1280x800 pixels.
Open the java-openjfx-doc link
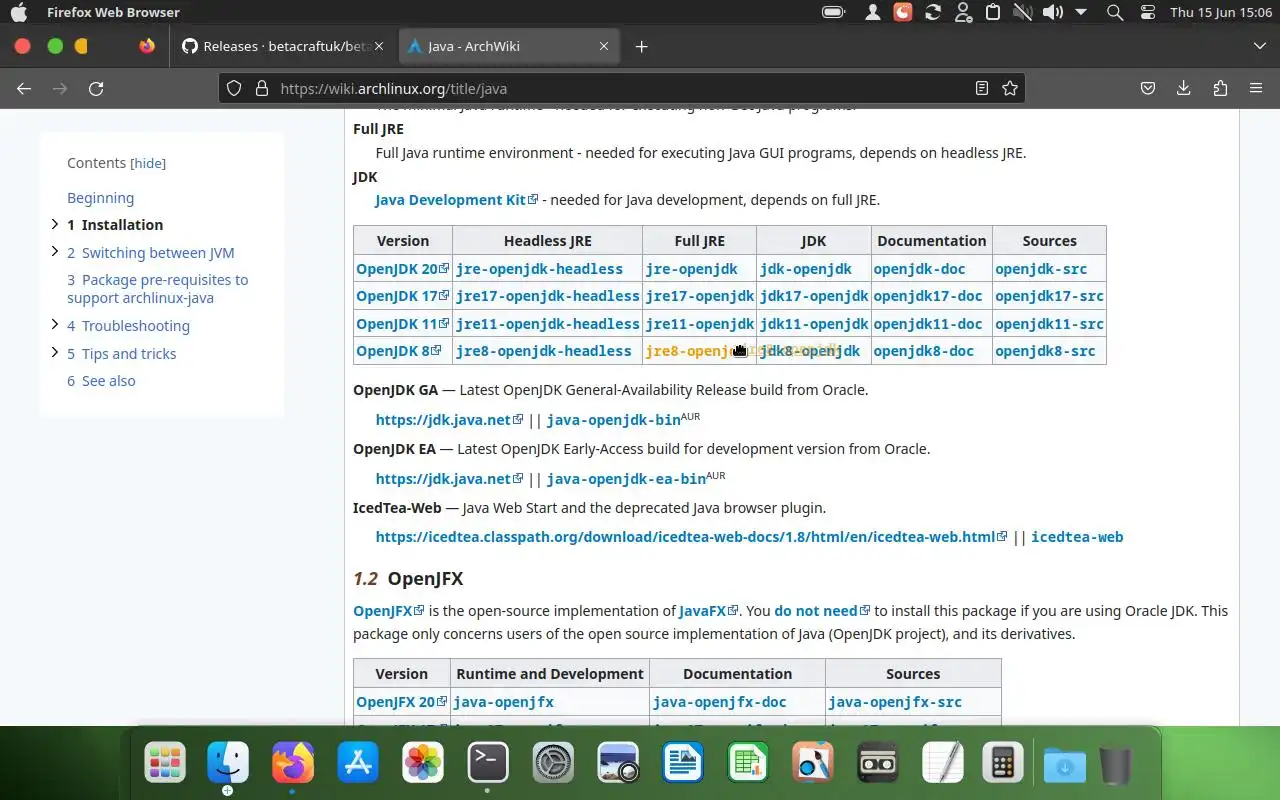(x=720, y=702)
